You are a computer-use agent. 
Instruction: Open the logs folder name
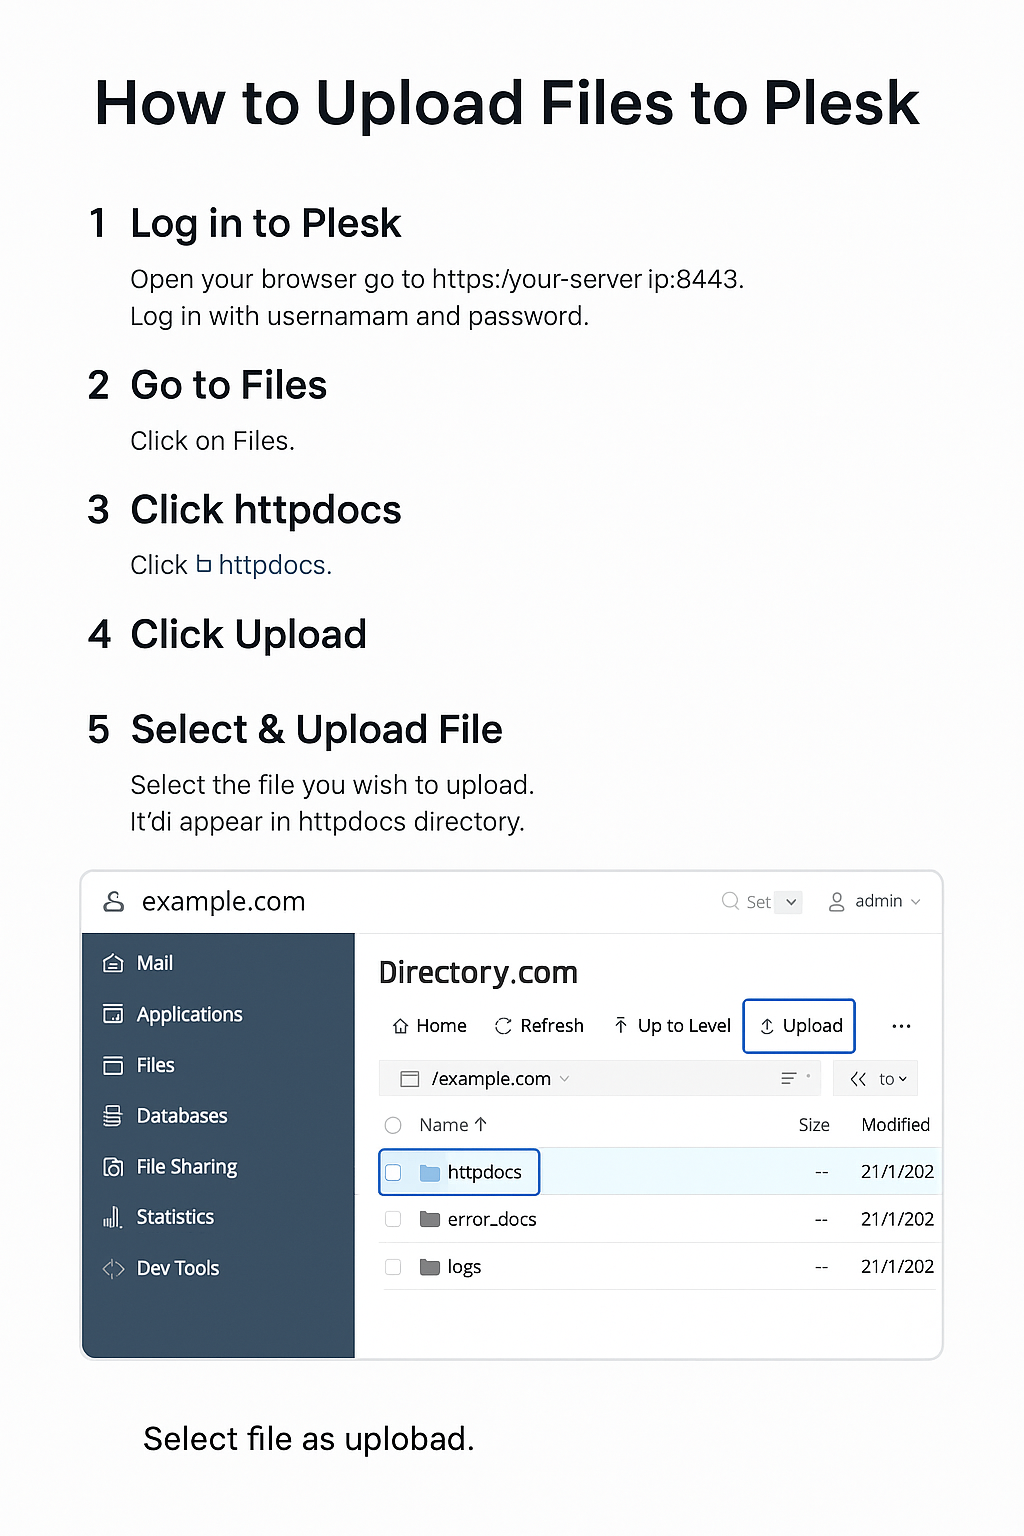pos(464,1267)
